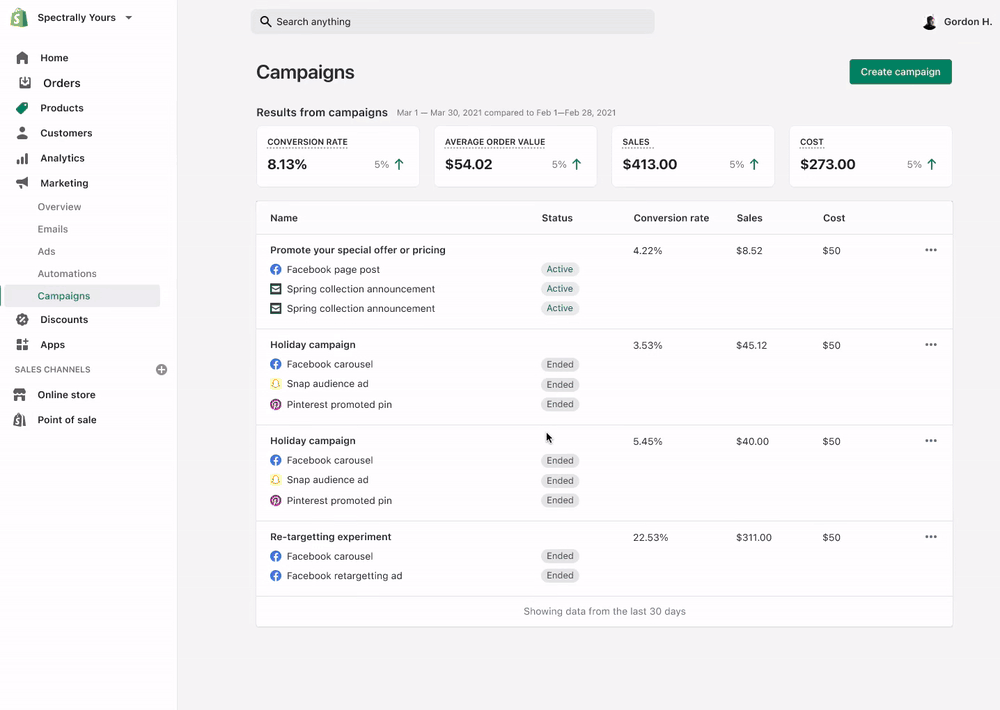Click the Orders inbox icon
1000x710 pixels.
[25, 82]
